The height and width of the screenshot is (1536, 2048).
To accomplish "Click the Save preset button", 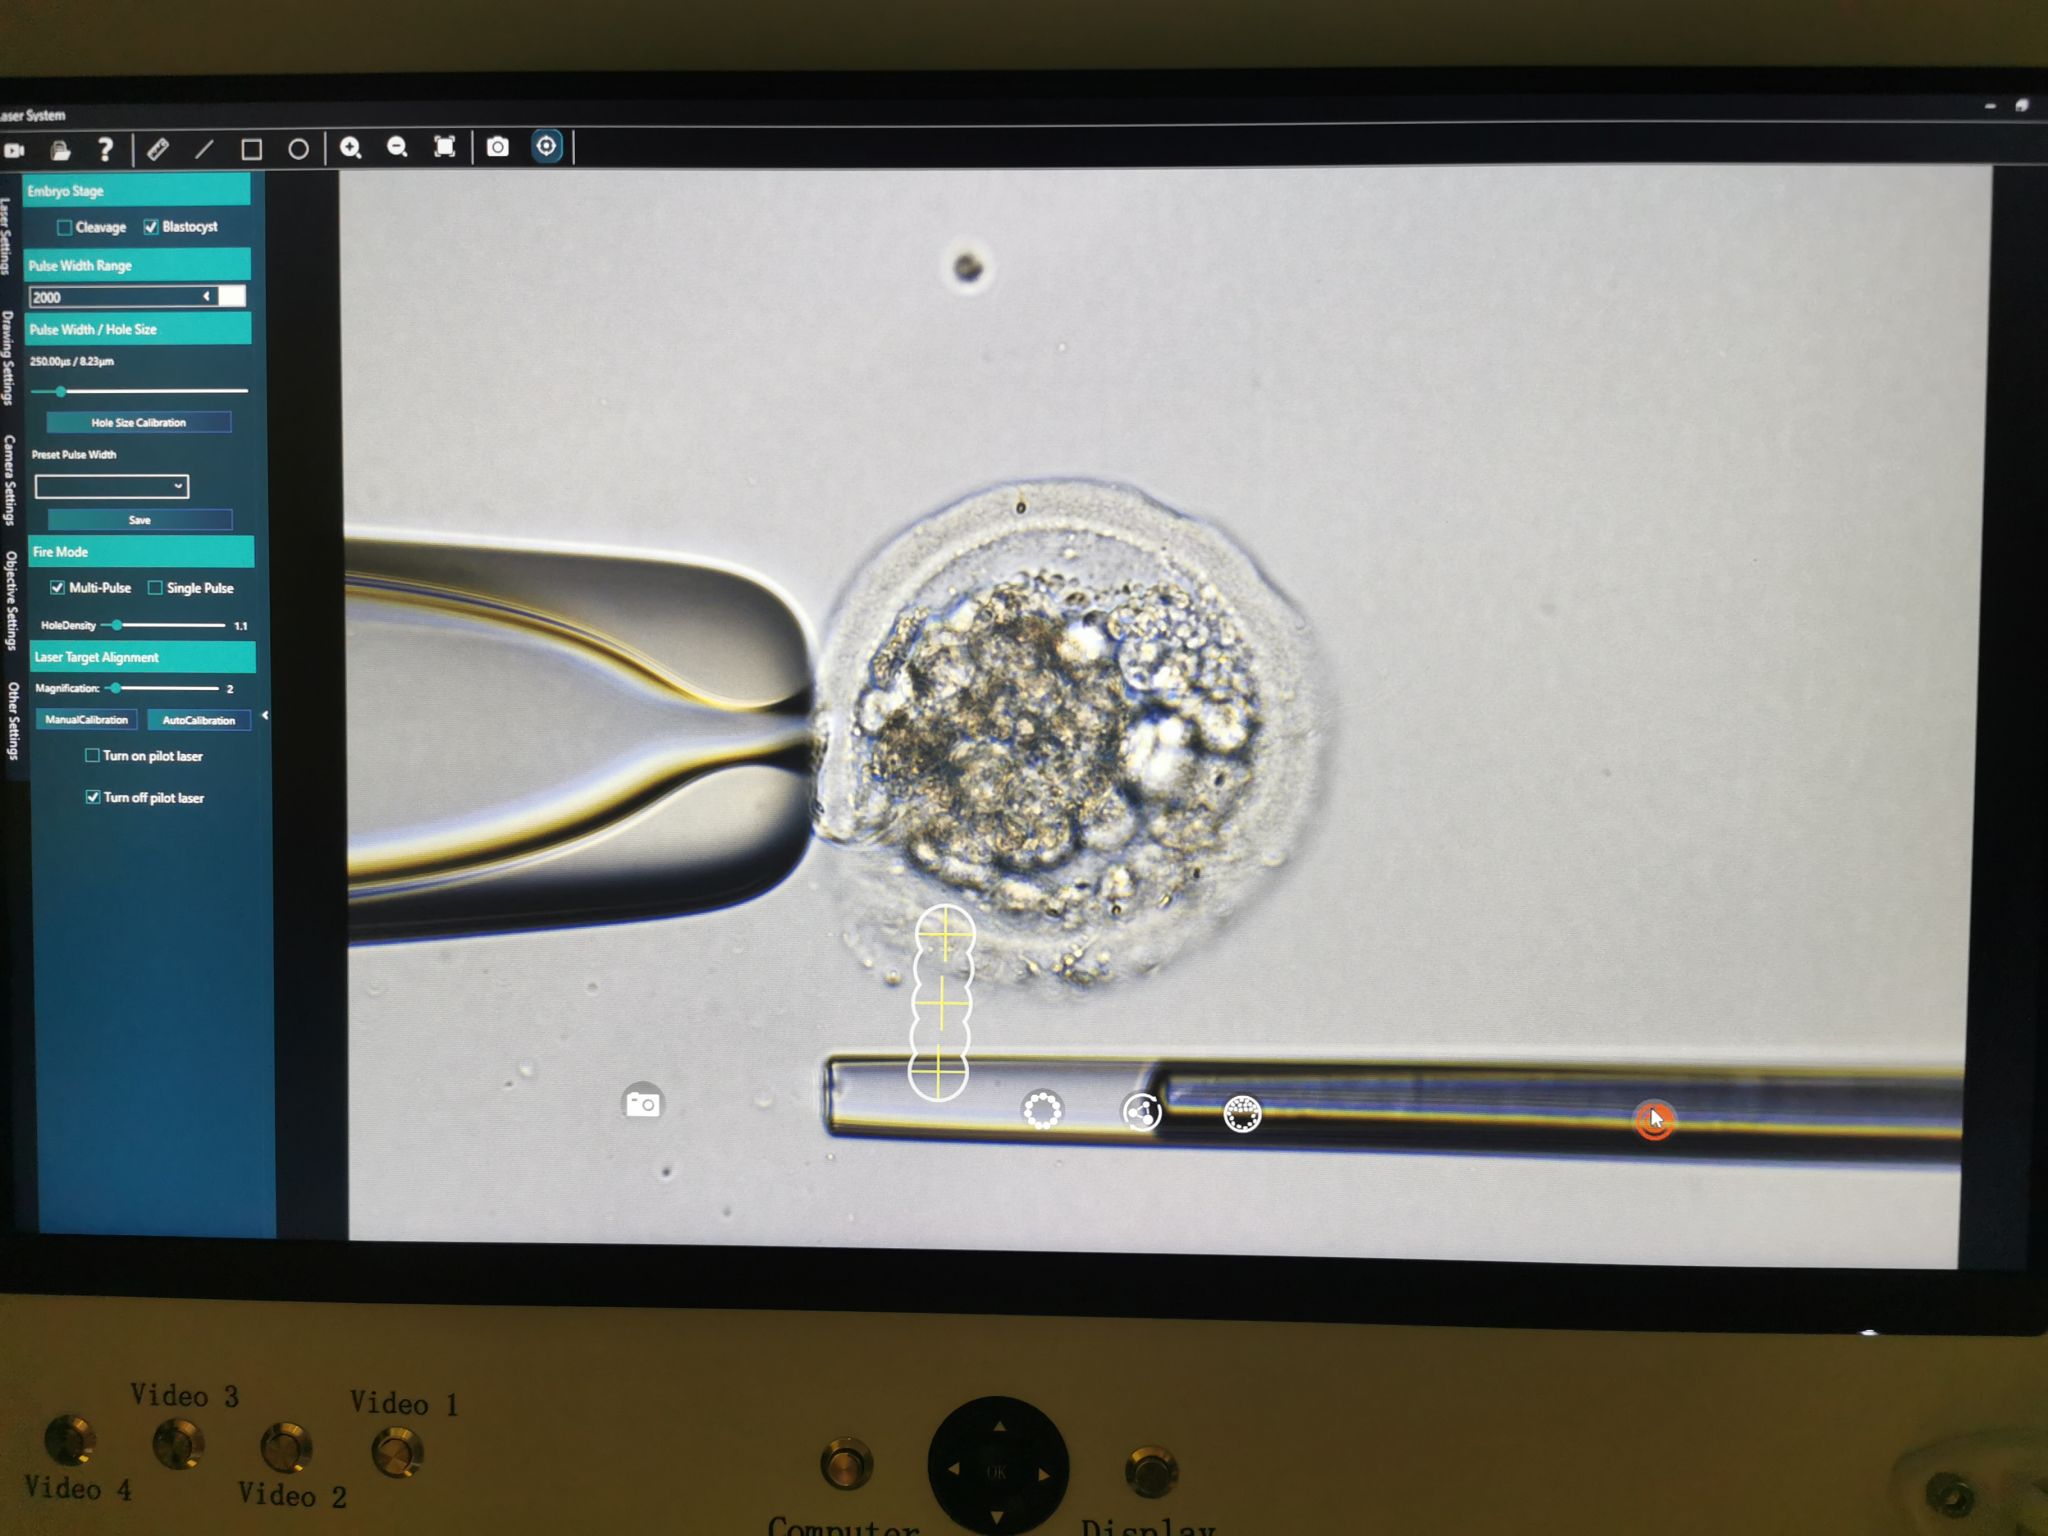I will (140, 520).
